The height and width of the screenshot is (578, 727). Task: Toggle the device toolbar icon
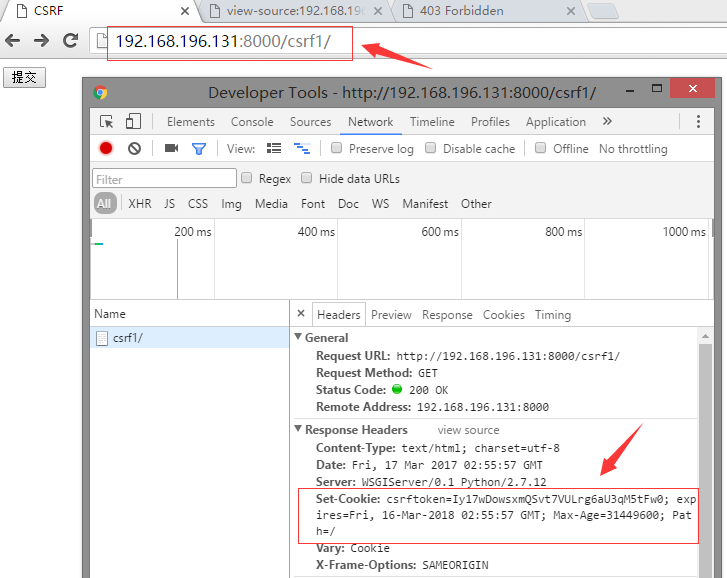[133, 122]
